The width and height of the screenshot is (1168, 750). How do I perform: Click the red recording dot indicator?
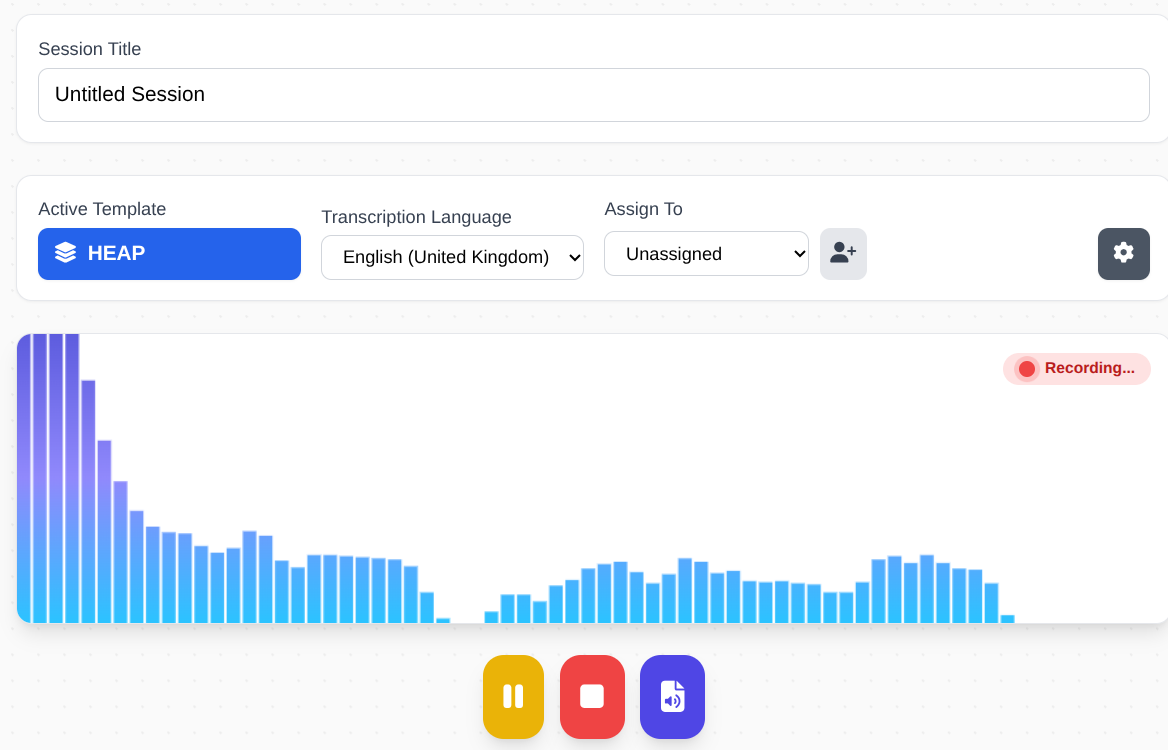1026,369
